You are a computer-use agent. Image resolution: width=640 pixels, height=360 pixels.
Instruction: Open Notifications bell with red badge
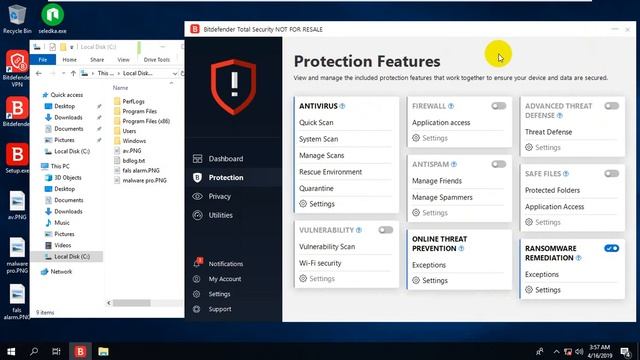click(x=198, y=263)
